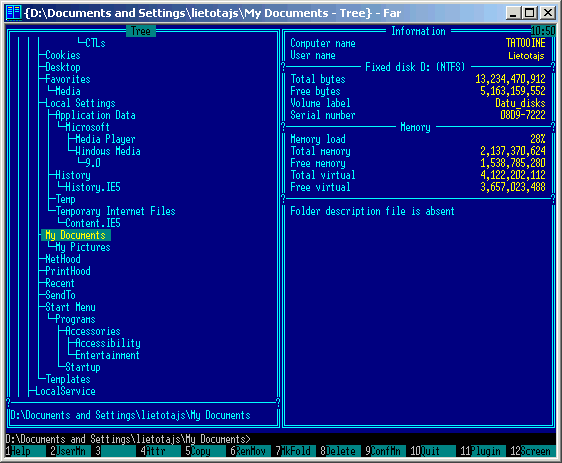Click the volume label Datu_disks
Image resolution: width=562 pixels, height=463 pixels.
[x=520, y=103]
